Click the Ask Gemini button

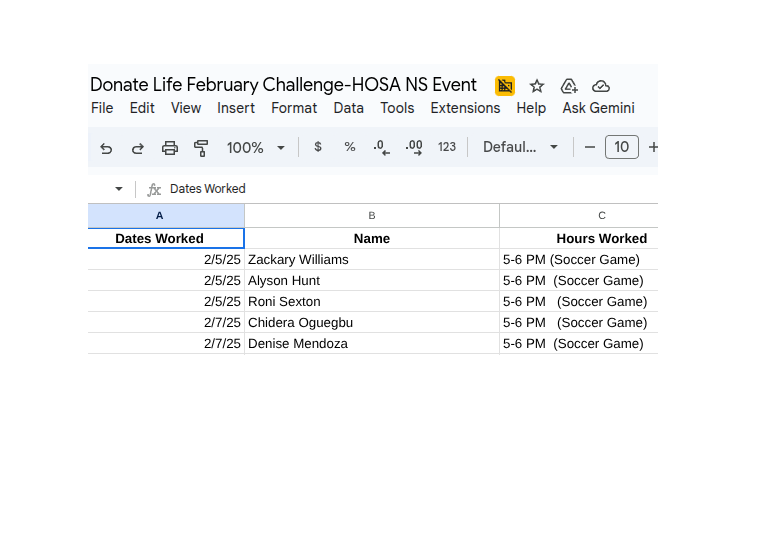click(598, 108)
